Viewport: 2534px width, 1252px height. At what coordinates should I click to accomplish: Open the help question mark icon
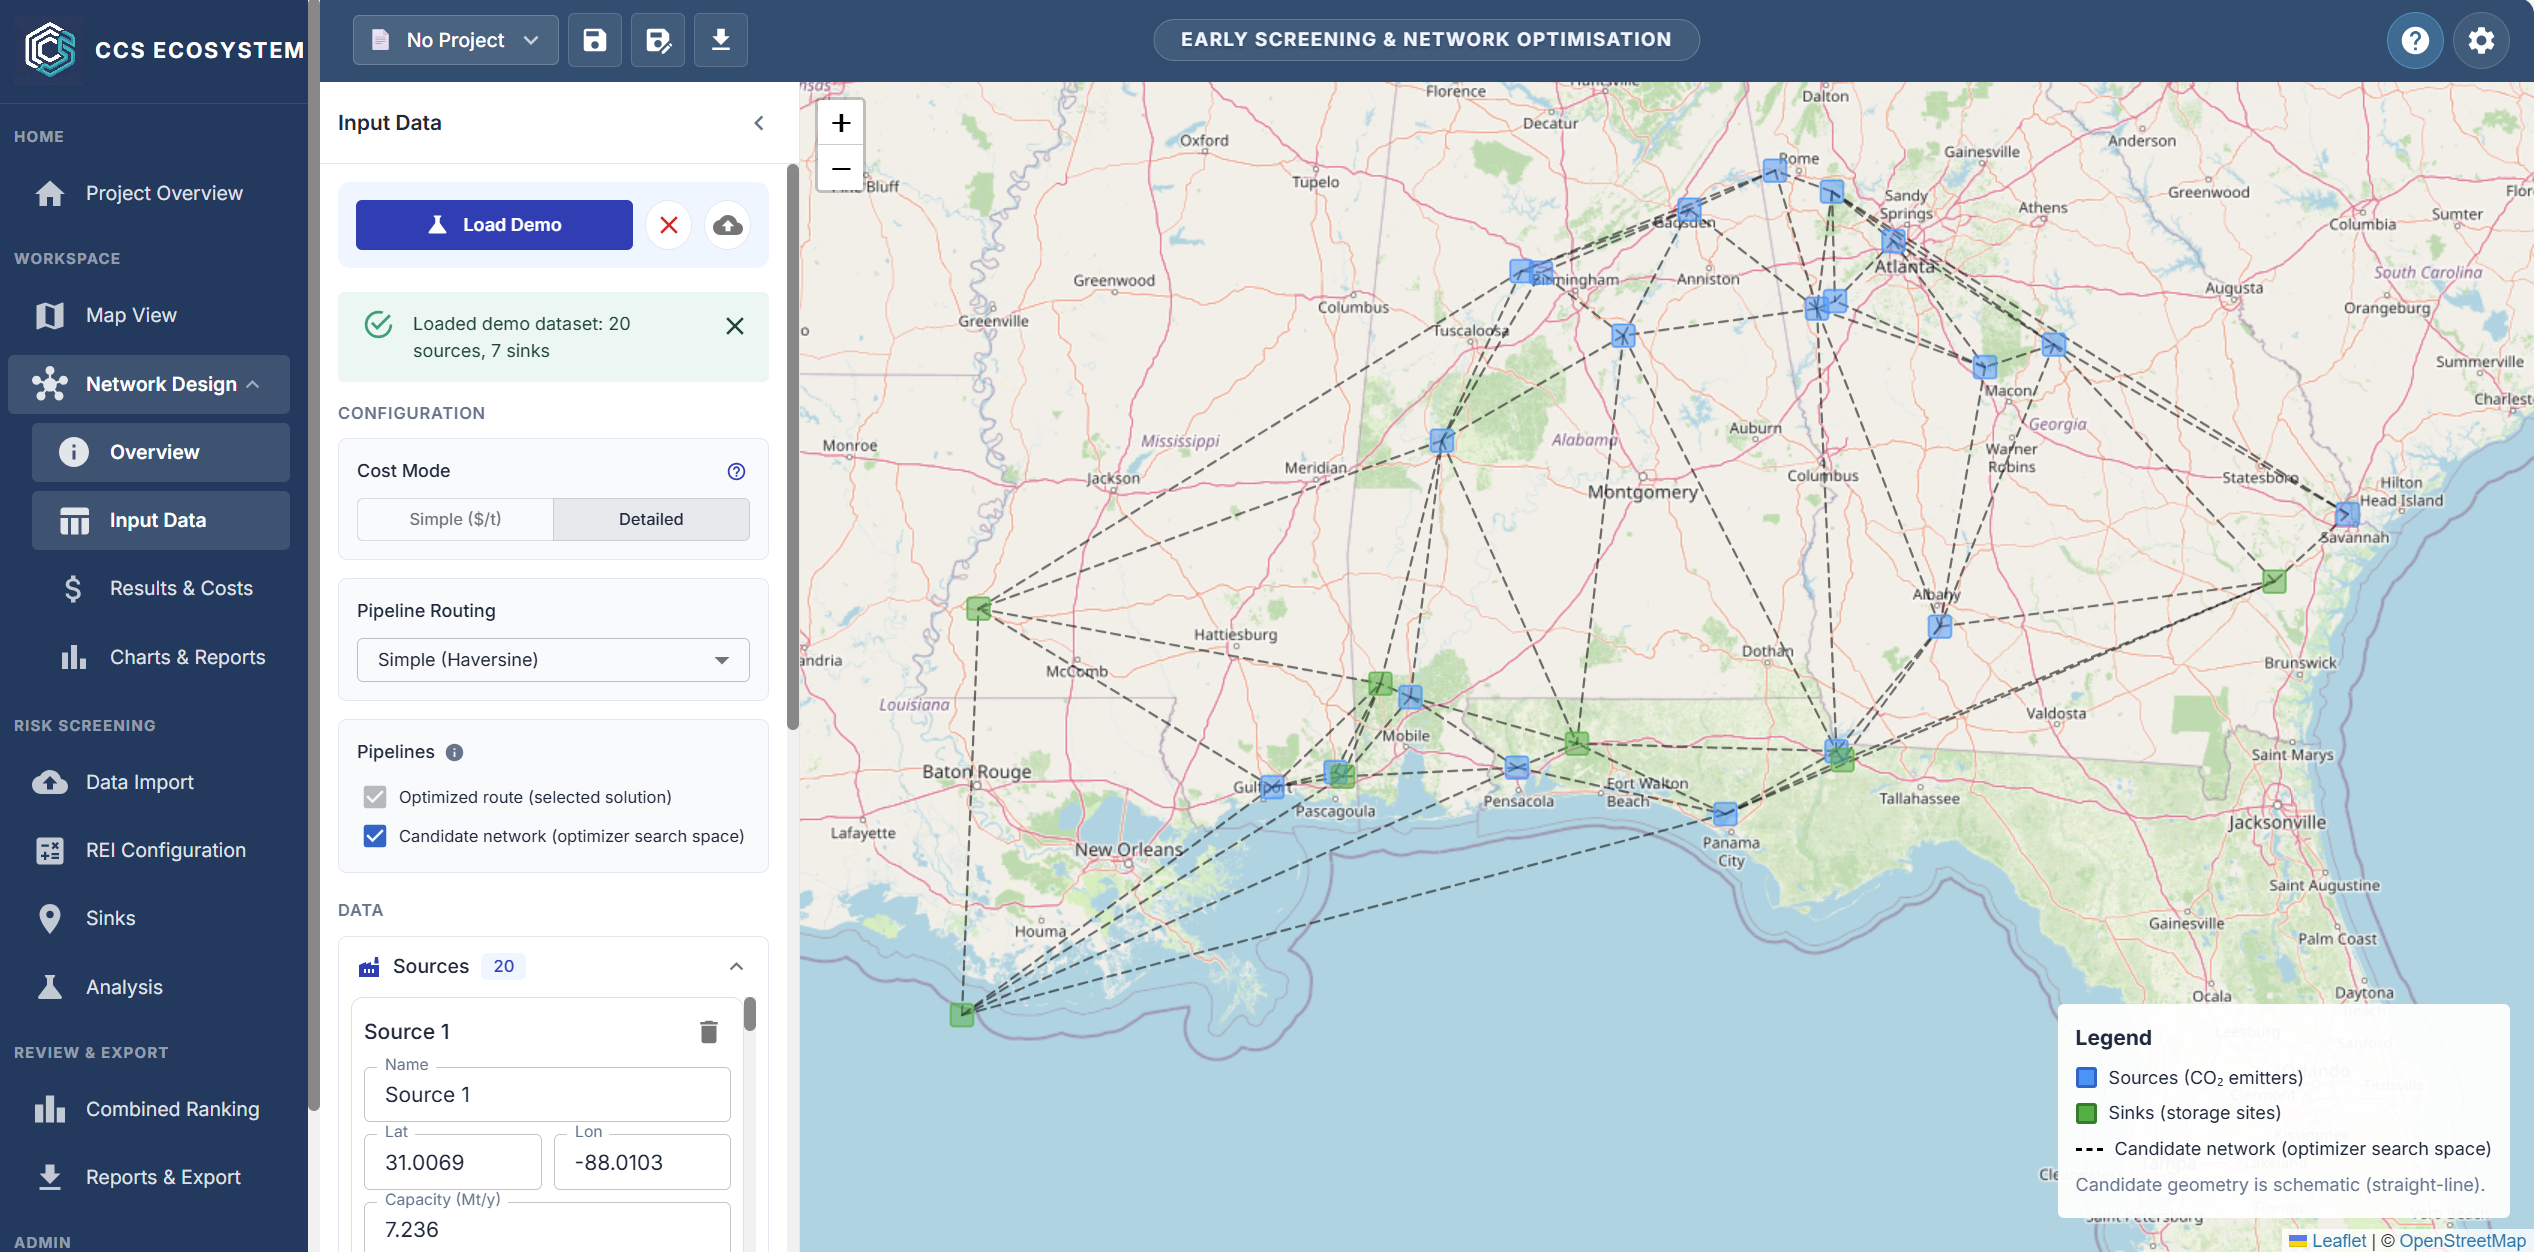point(2415,40)
